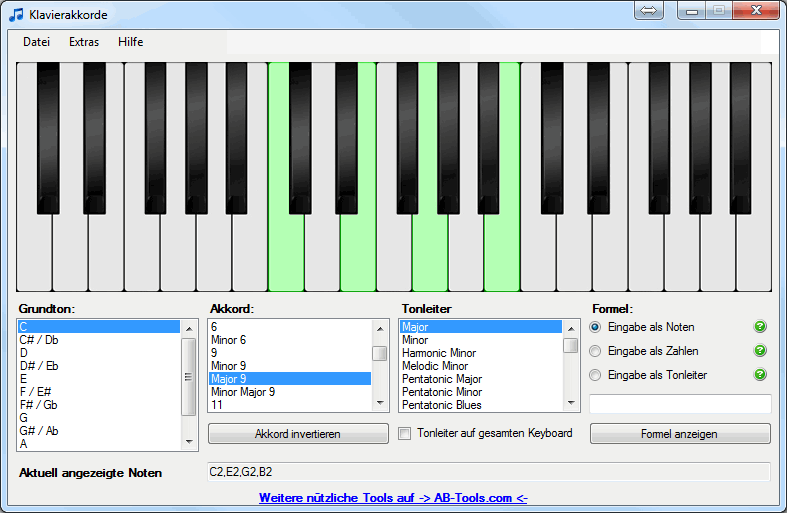787x513 pixels.
Task: Select E in Grundton list
Action: (99, 379)
